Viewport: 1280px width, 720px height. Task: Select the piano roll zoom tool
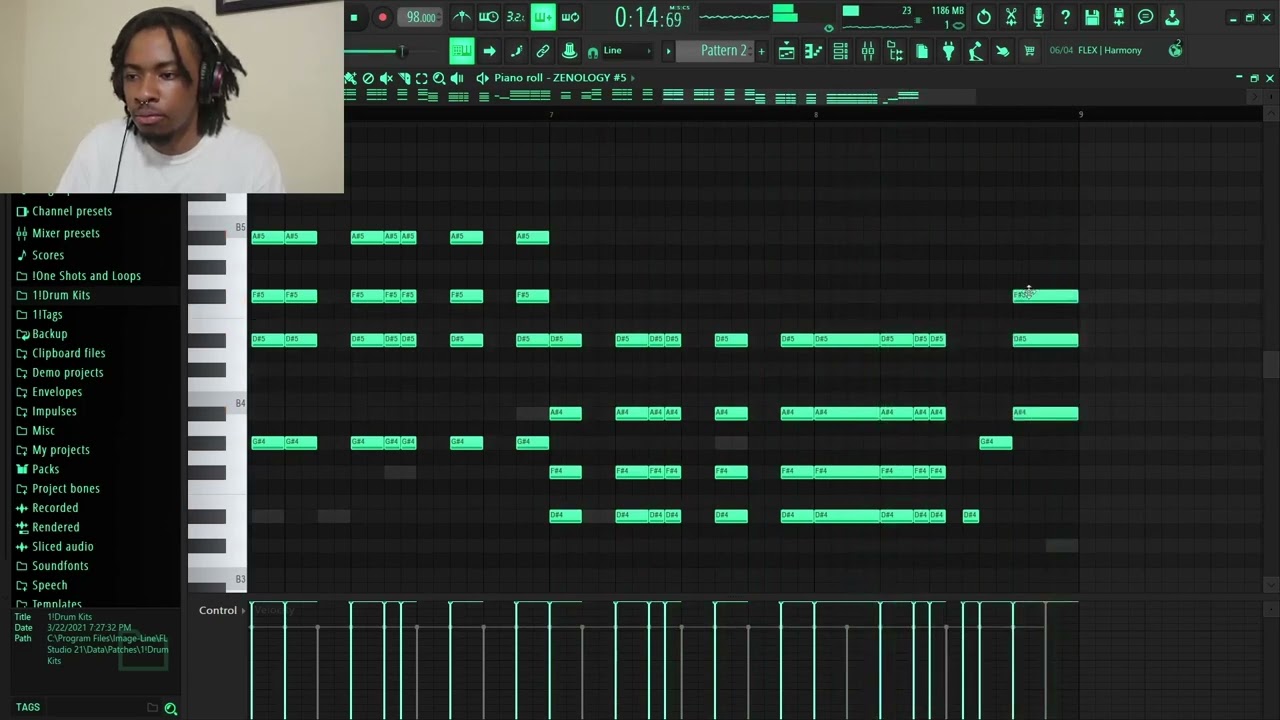pos(439,78)
